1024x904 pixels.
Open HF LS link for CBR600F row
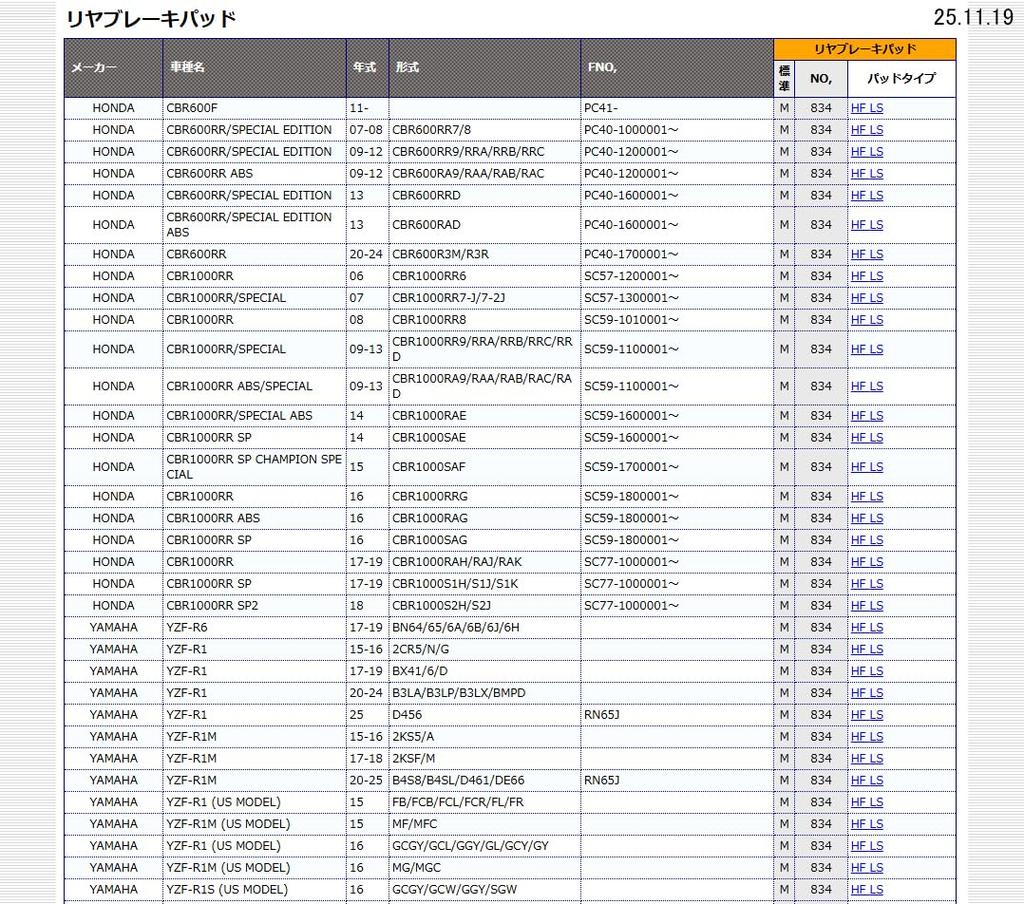coord(866,108)
